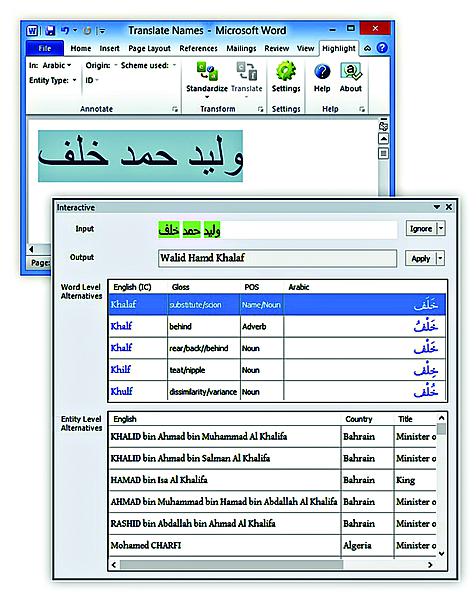
Task: Click the Apply button
Action: tap(421, 258)
